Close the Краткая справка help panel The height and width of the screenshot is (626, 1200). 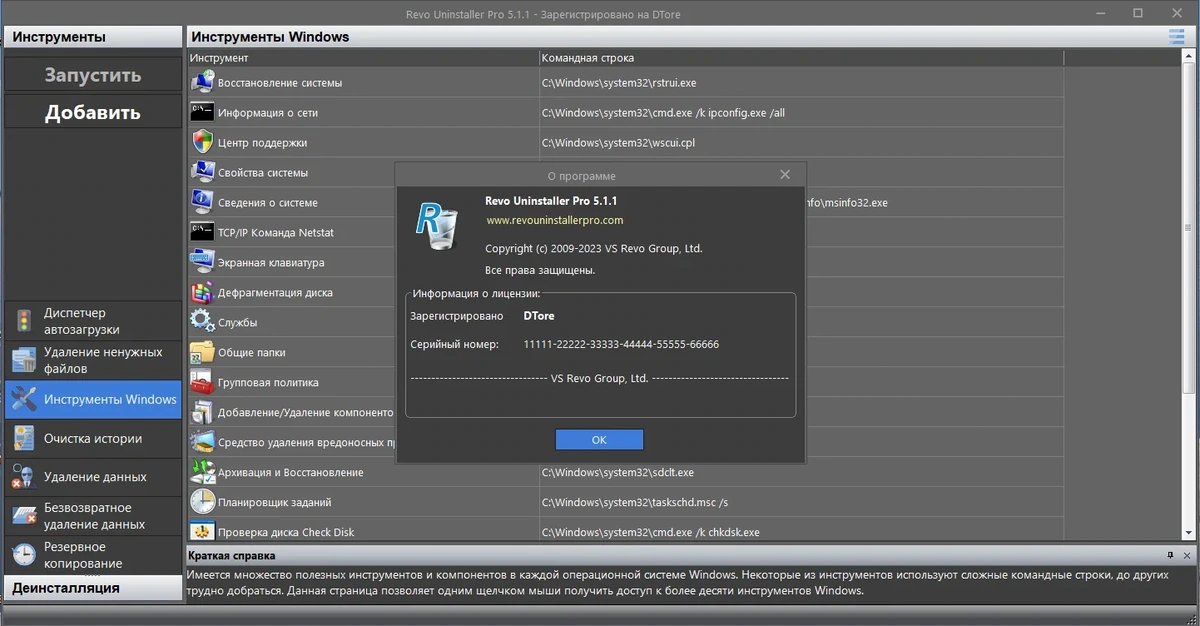(x=1186, y=555)
